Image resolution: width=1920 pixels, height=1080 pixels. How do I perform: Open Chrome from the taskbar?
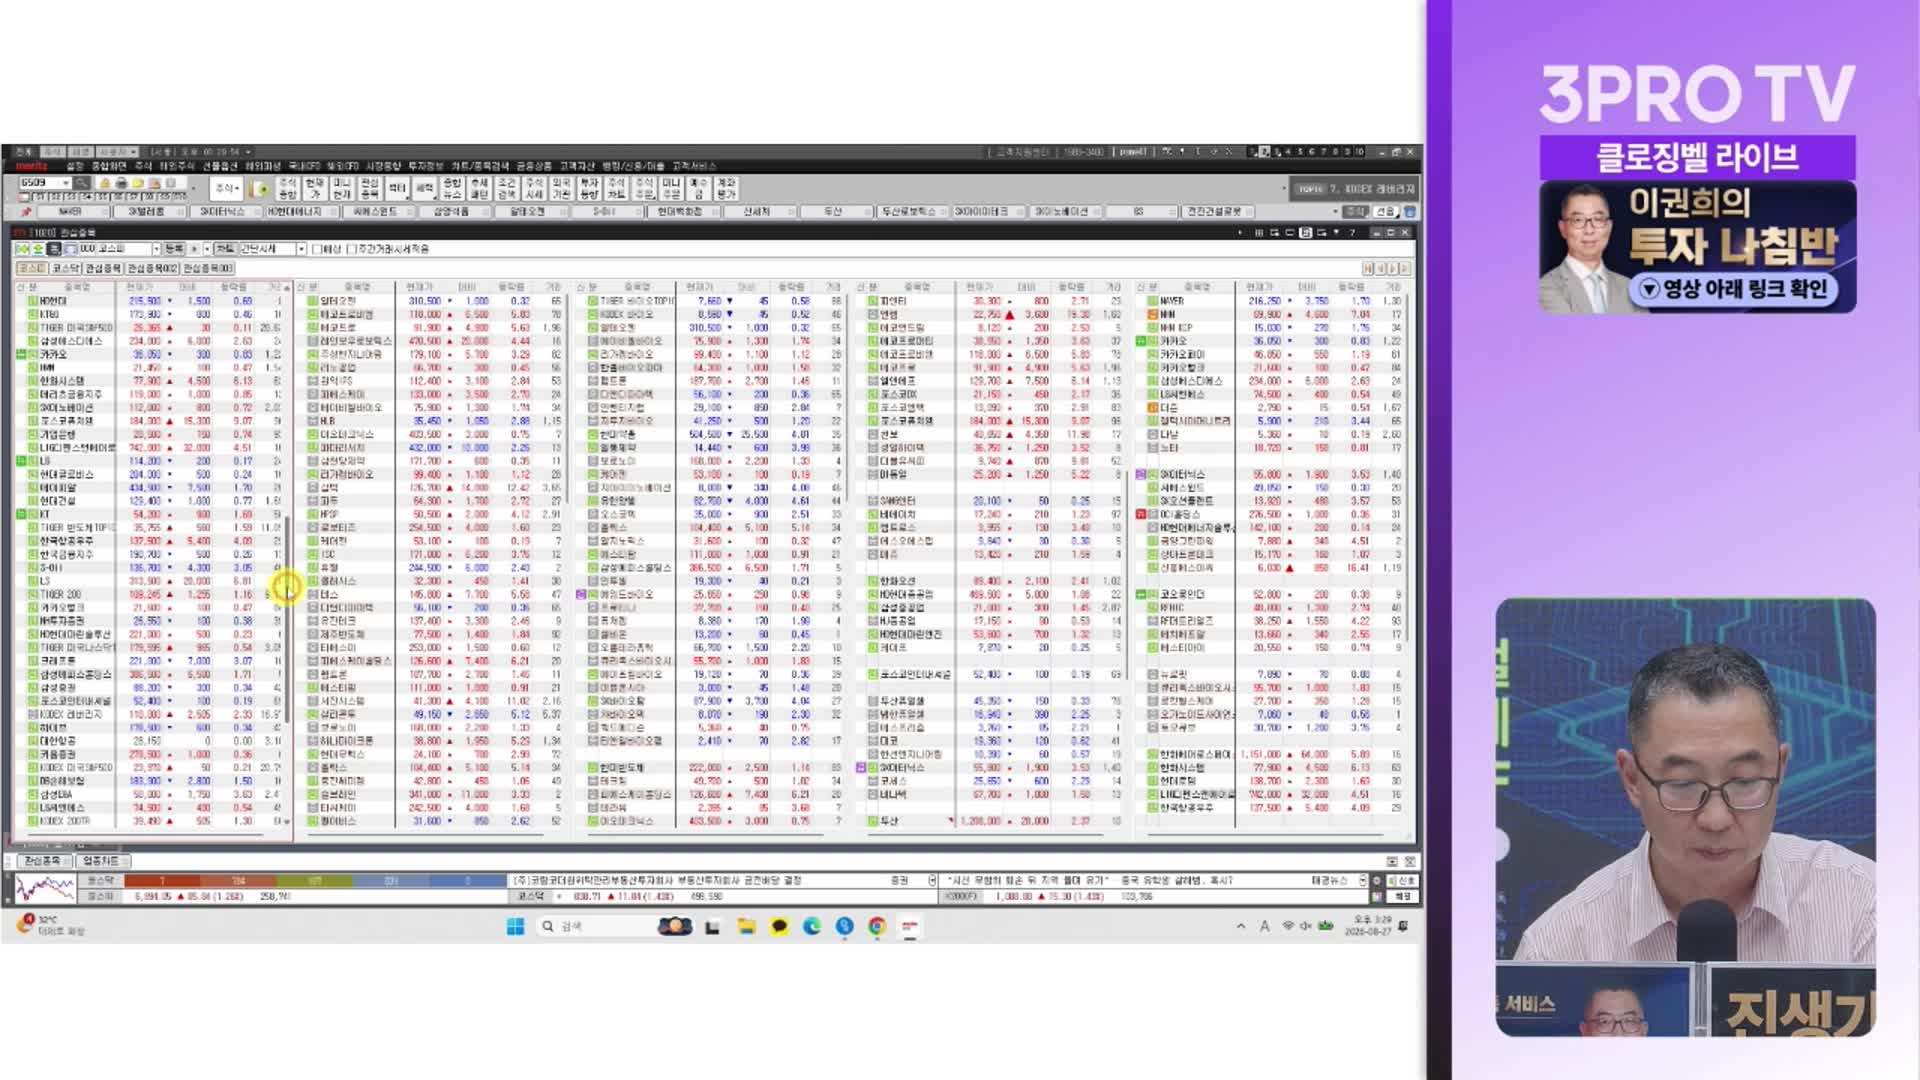point(877,927)
